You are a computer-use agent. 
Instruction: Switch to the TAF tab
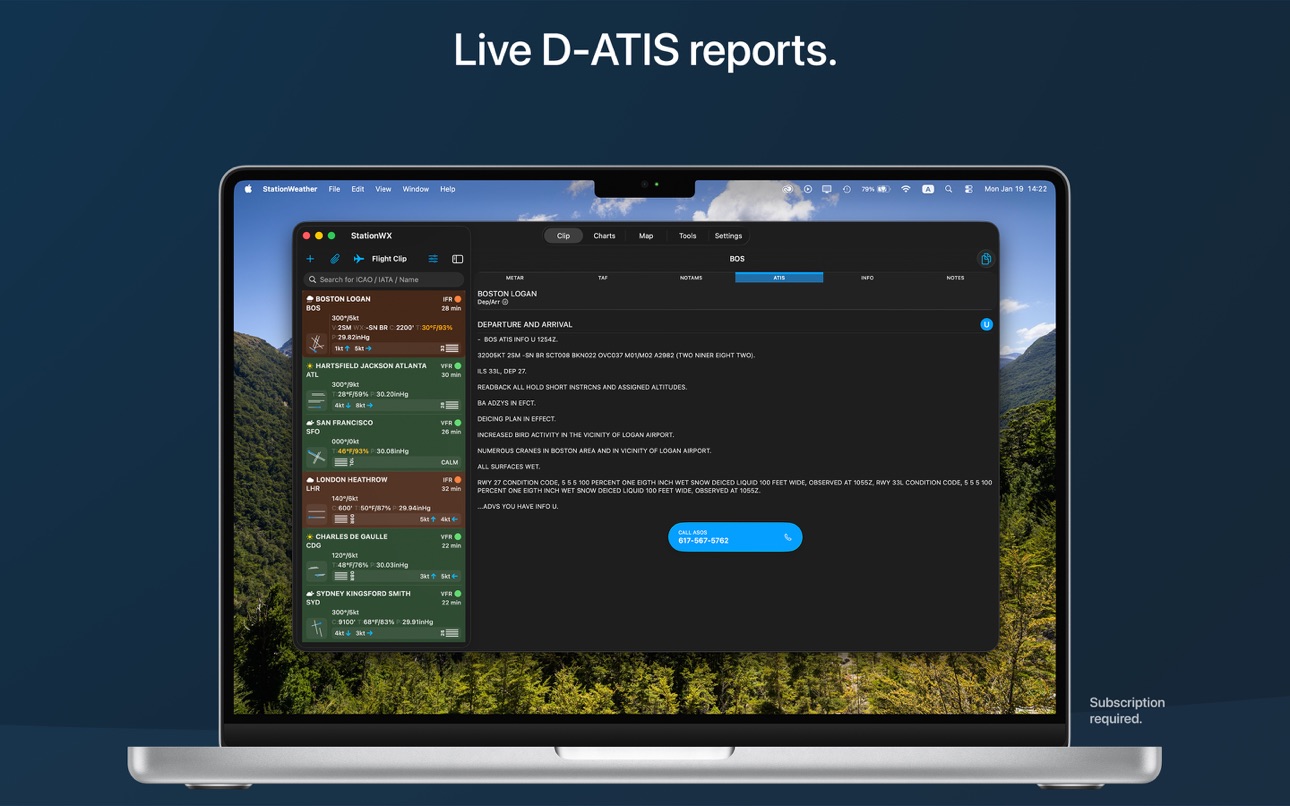pyautogui.click(x=603, y=278)
